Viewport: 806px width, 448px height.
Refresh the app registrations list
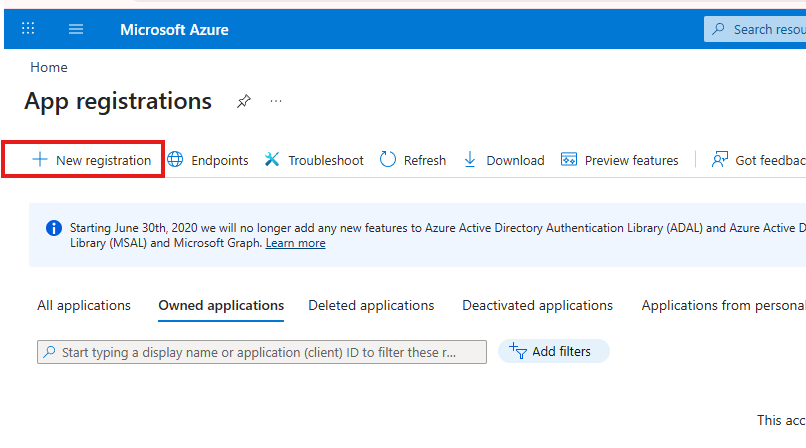(x=413, y=160)
